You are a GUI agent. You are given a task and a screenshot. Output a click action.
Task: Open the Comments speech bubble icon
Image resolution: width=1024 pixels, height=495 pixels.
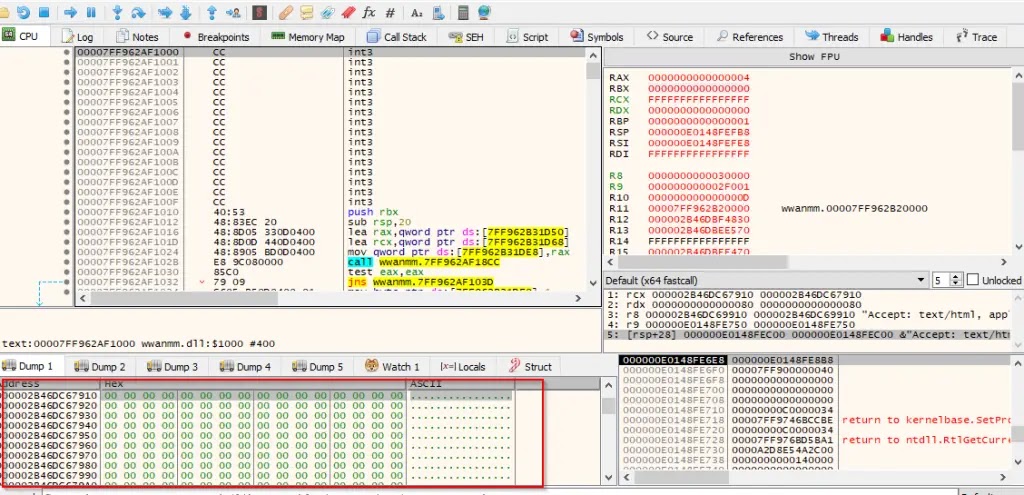306,12
